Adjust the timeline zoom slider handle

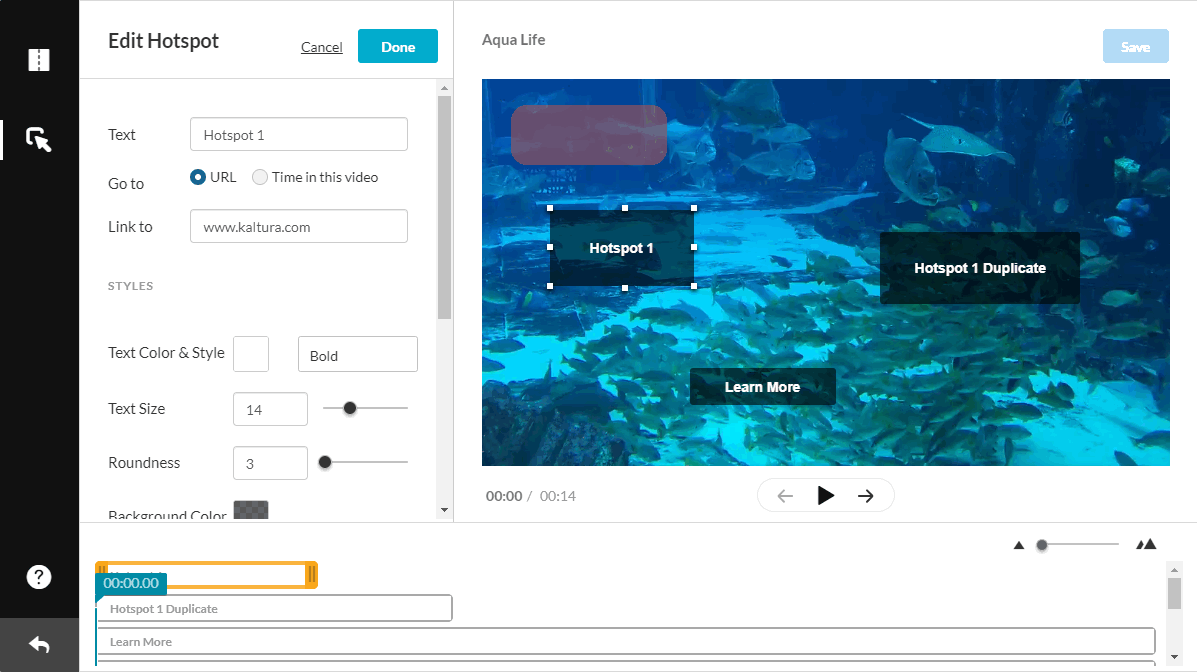click(1042, 545)
